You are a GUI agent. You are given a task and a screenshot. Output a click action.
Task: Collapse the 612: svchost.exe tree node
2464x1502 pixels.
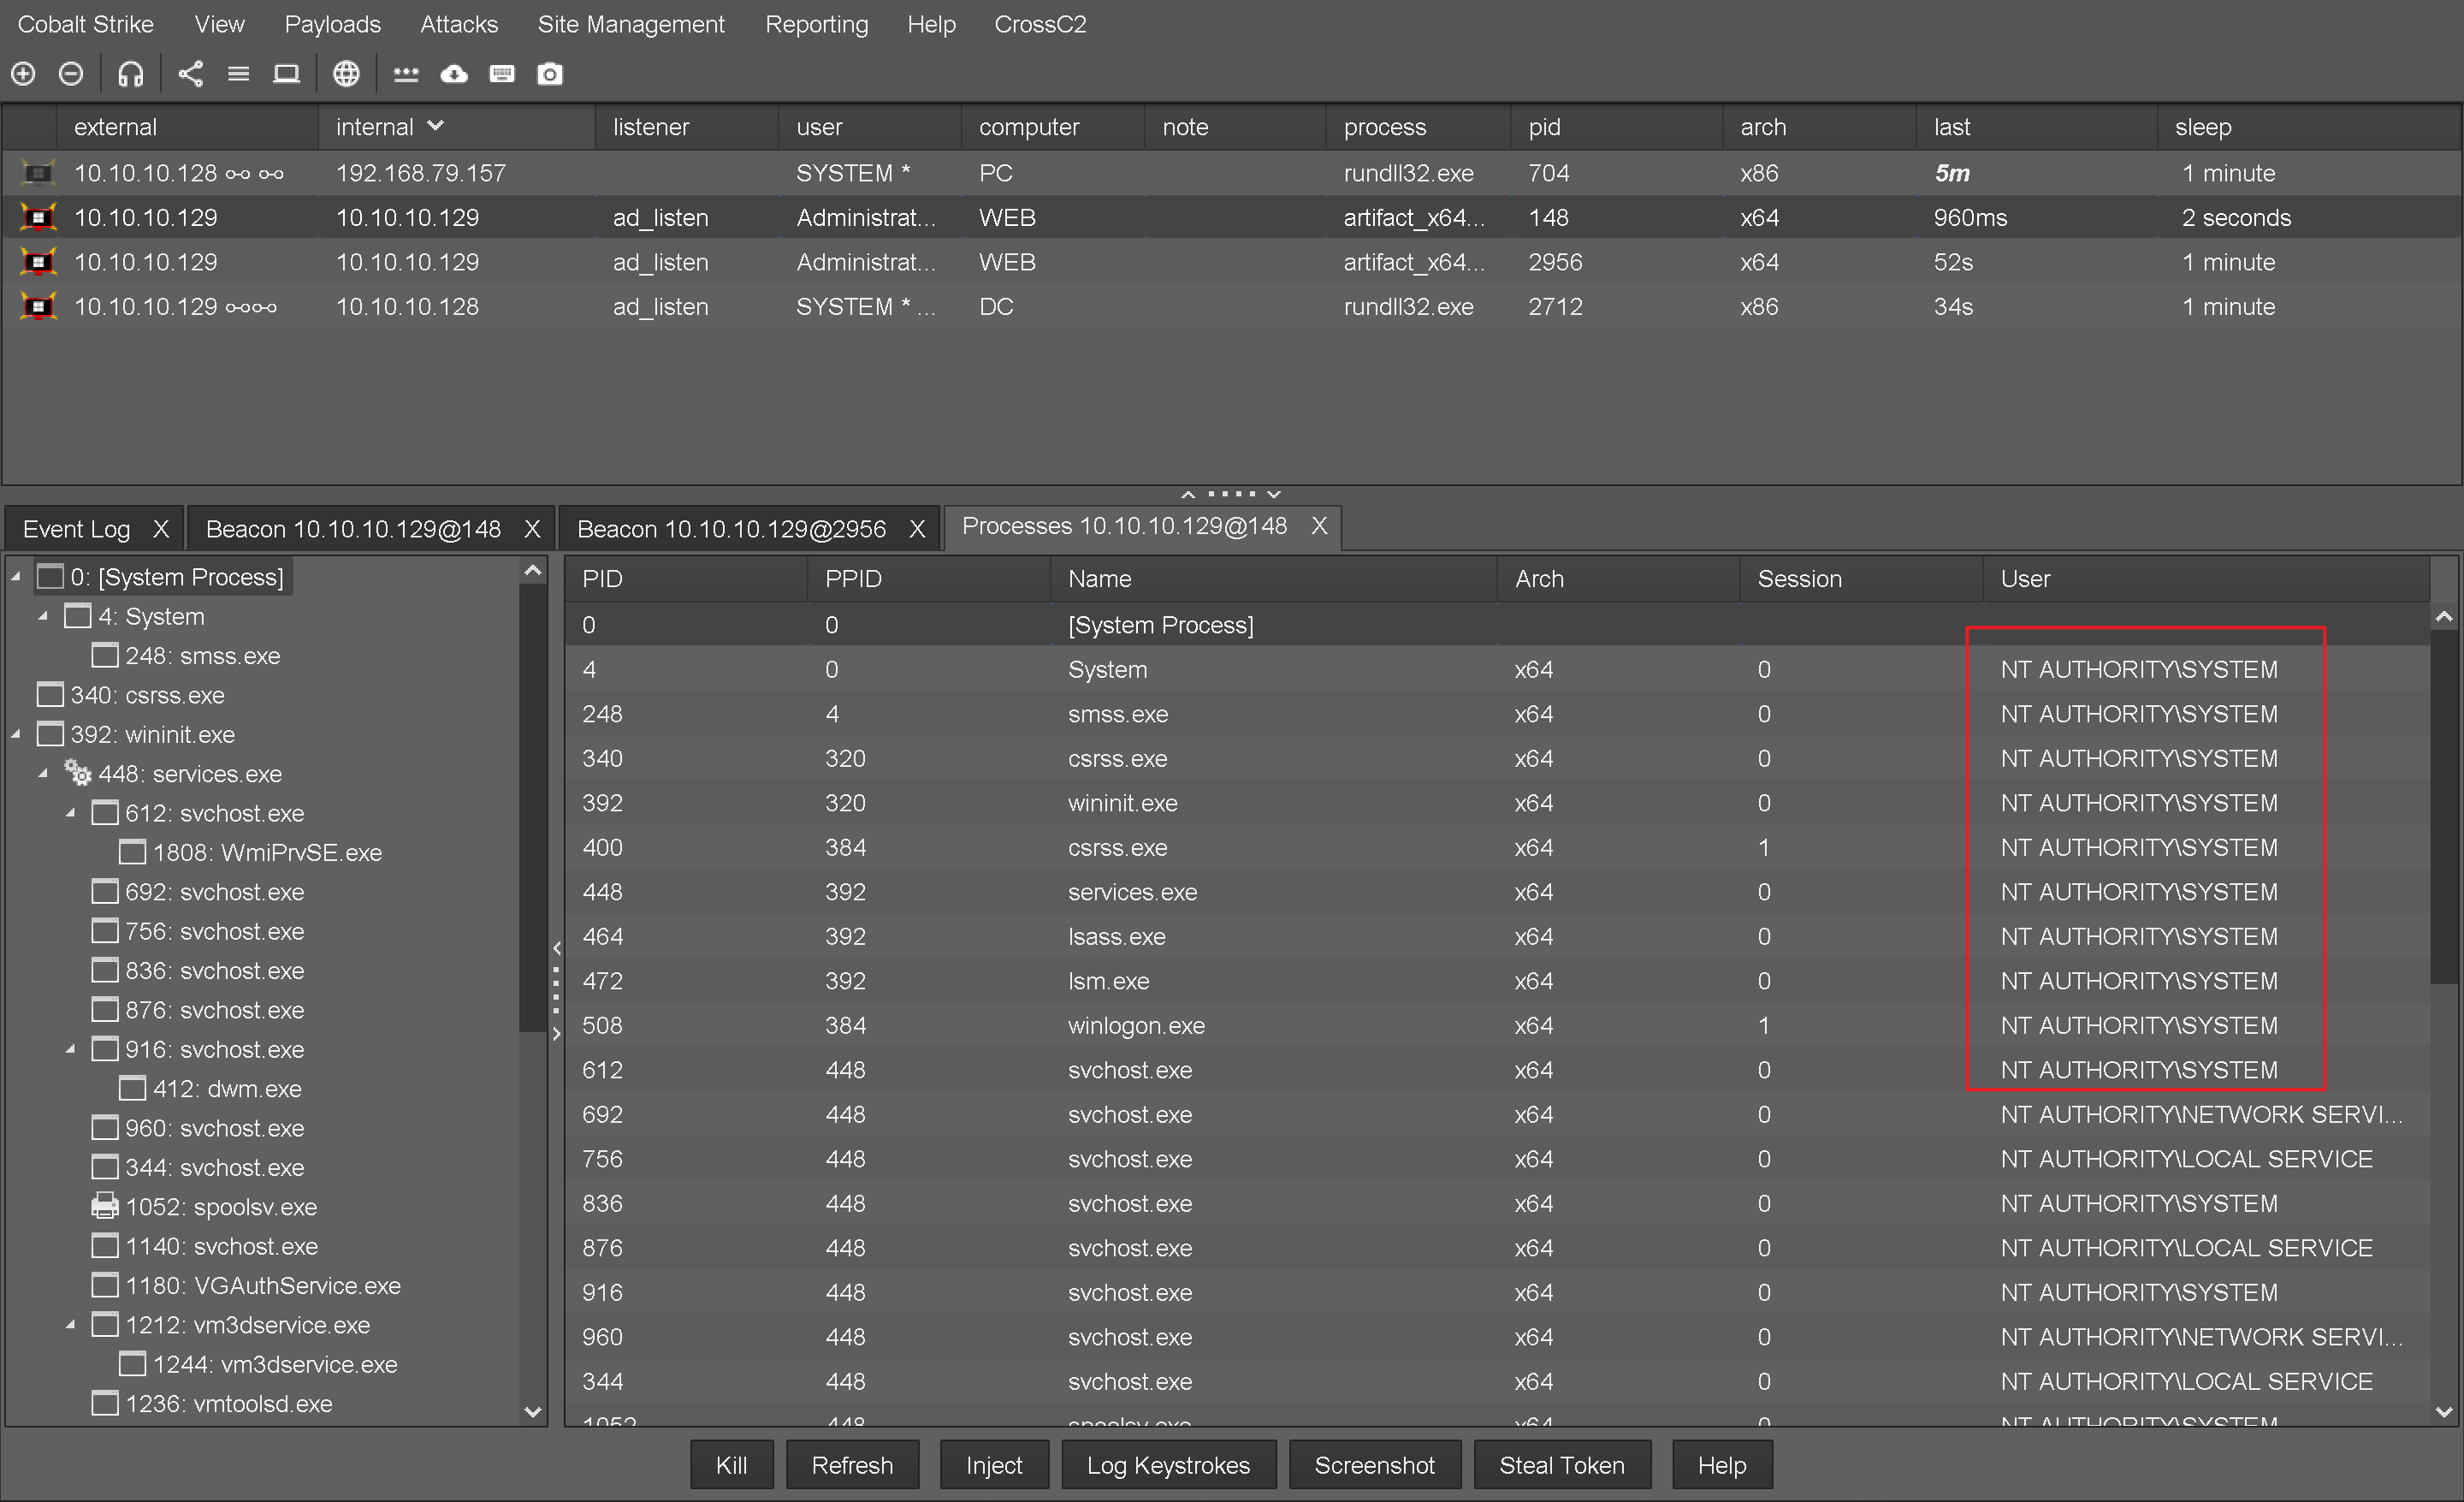click(x=70, y=813)
